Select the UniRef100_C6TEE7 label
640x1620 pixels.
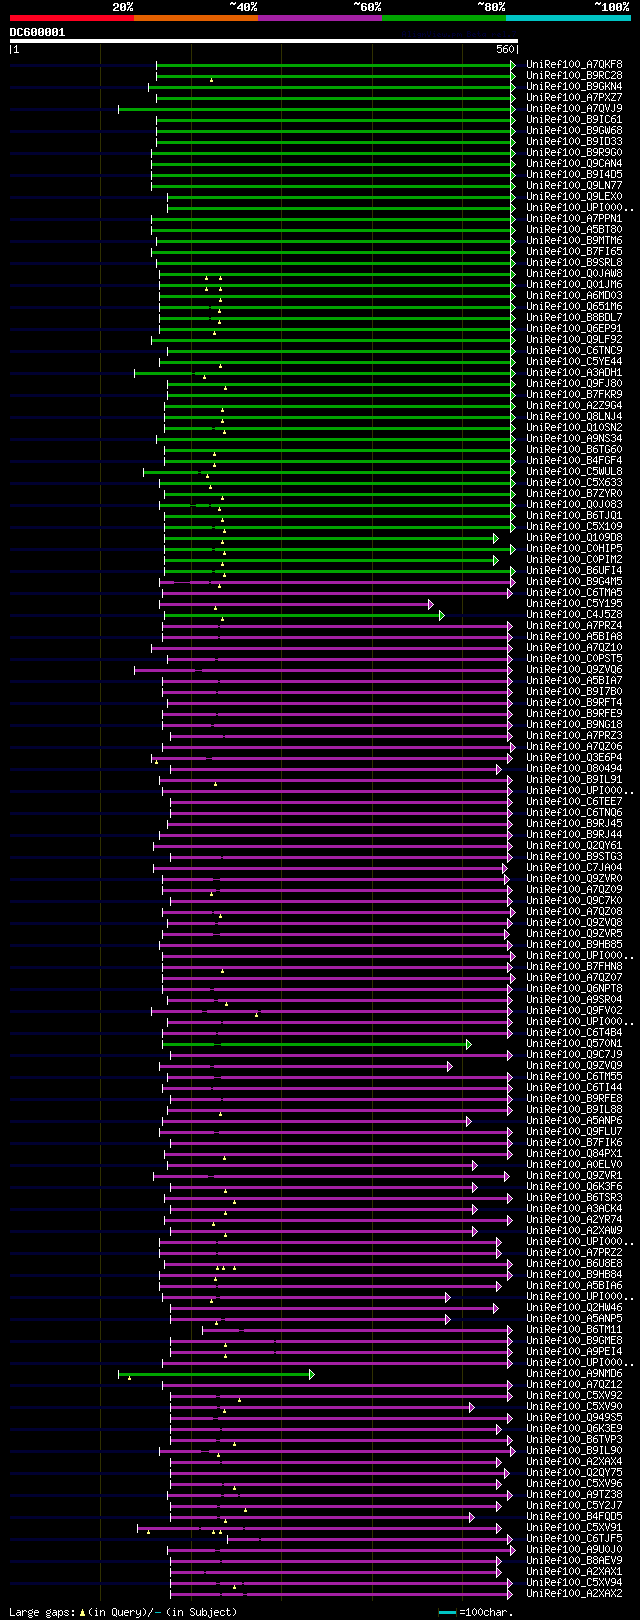pyautogui.click(x=574, y=801)
